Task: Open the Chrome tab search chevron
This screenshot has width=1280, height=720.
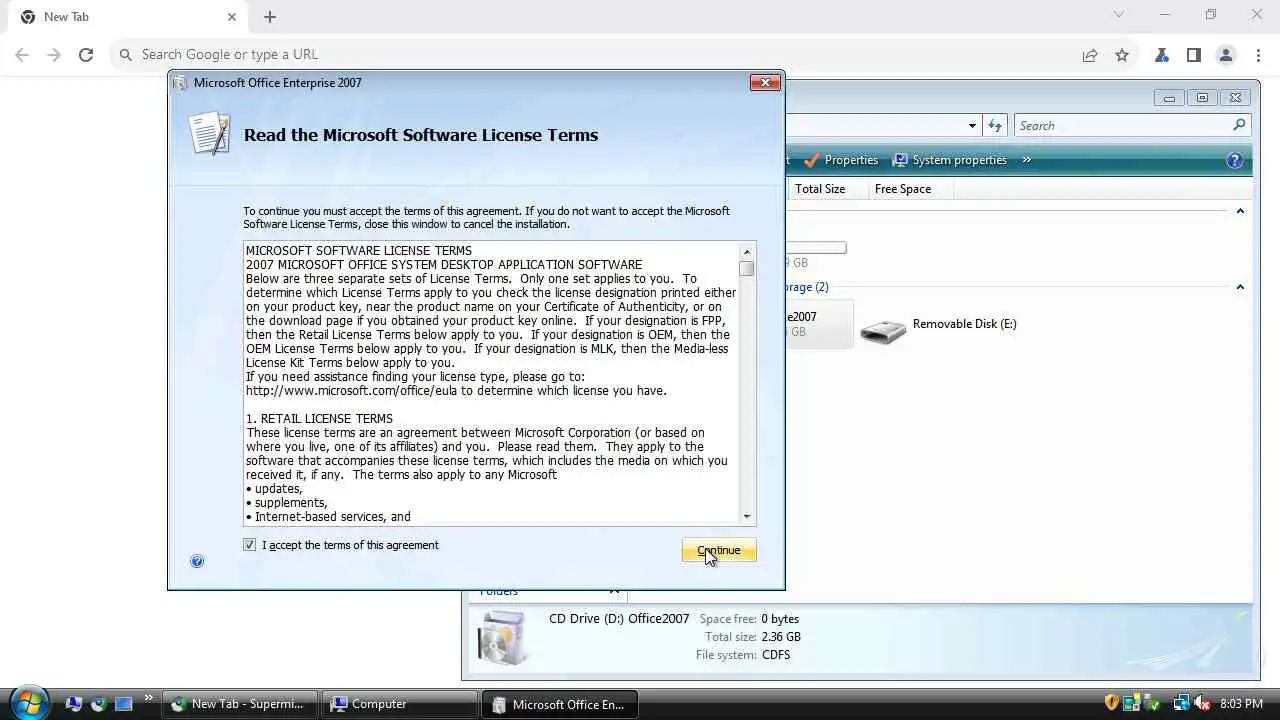Action: [x=1119, y=15]
